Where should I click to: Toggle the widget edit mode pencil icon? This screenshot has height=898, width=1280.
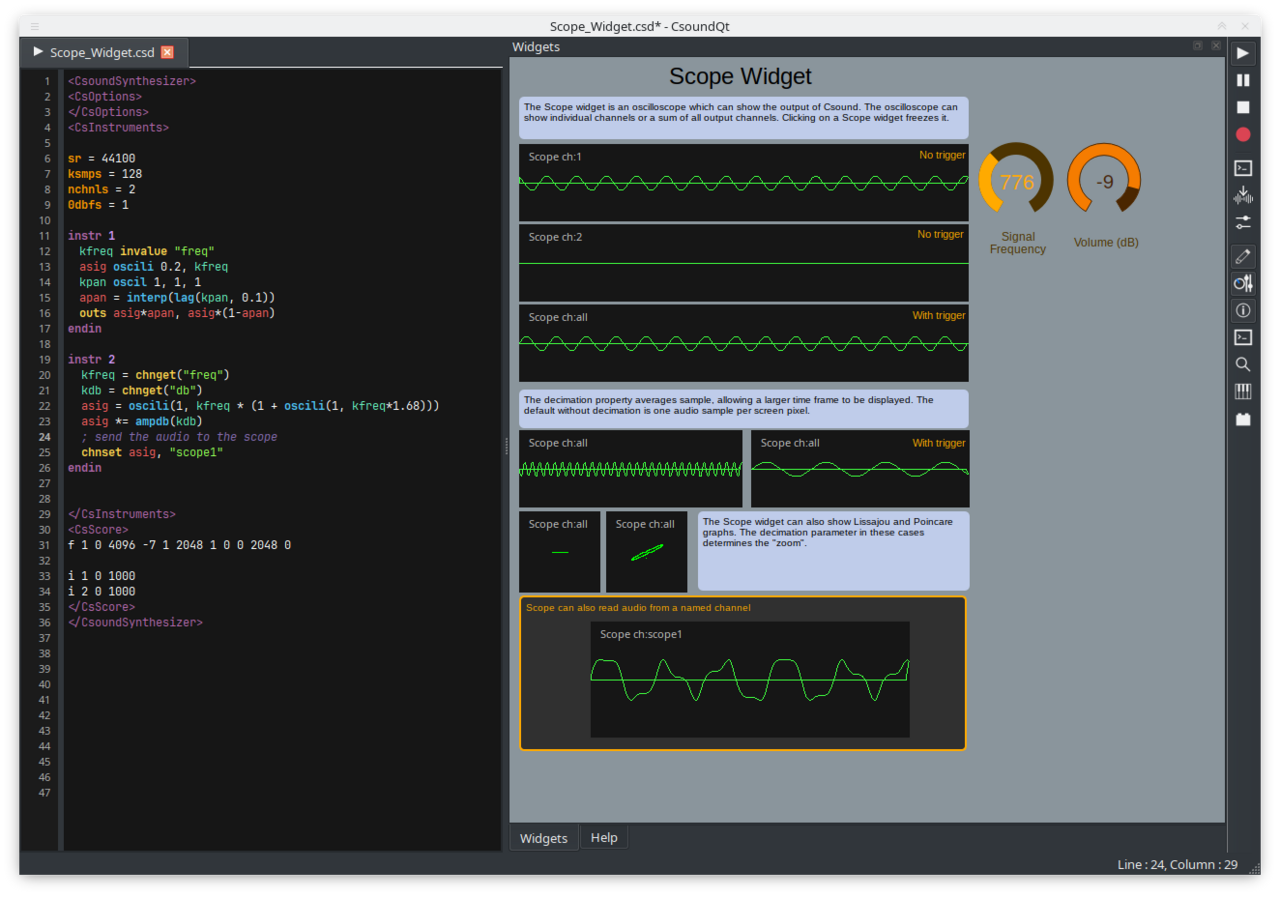pyautogui.click(x=1243, y=256)
